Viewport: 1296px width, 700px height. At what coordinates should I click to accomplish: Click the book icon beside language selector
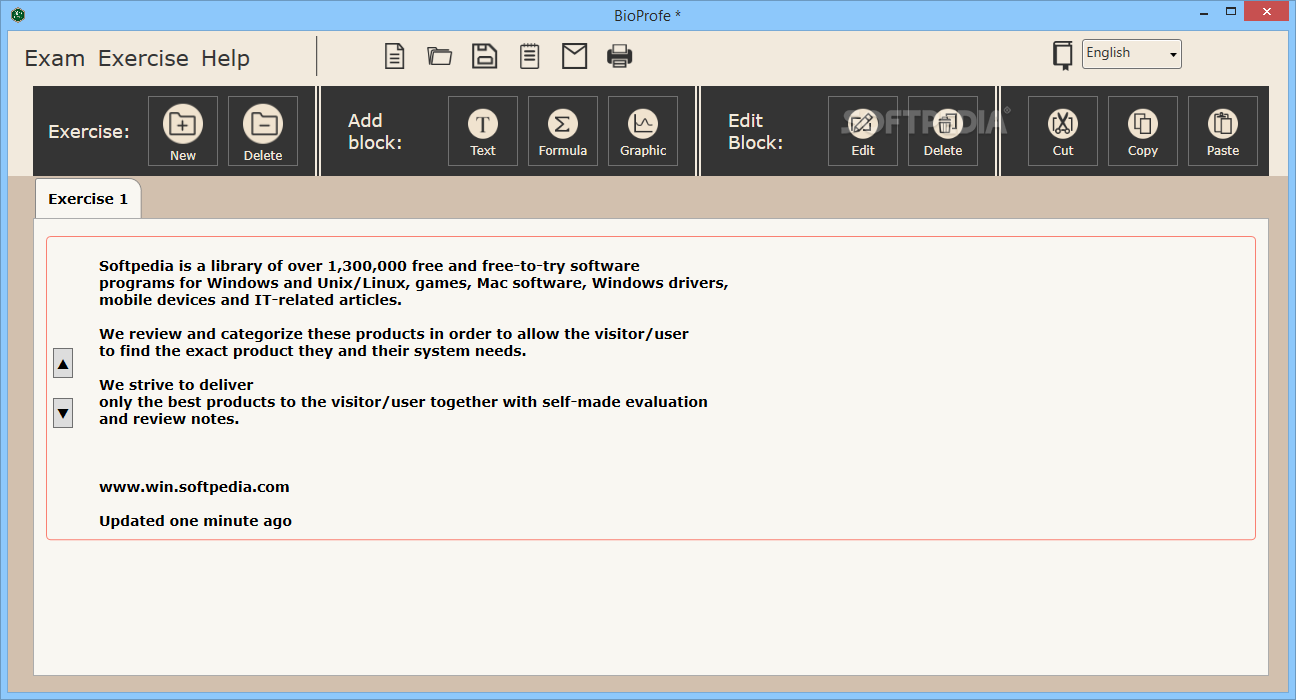coord(1063,55)
